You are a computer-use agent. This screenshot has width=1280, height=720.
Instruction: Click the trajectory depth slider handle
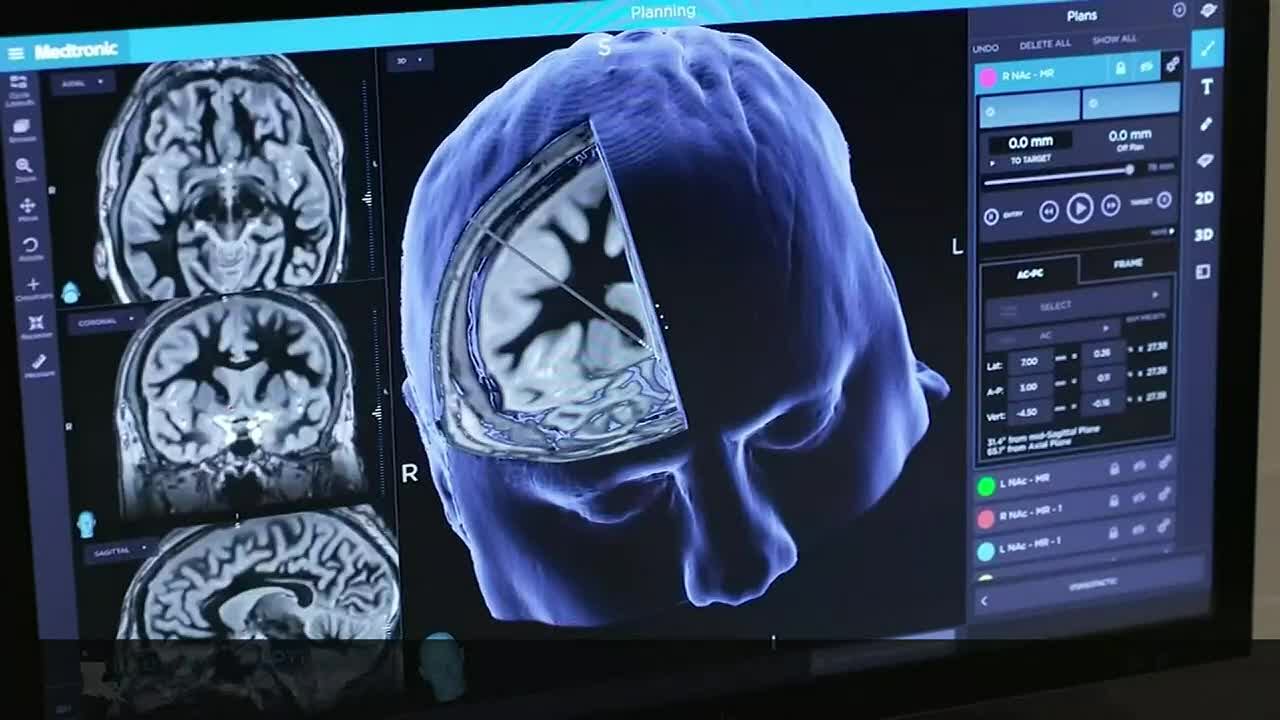click(x=1130, y=171)
